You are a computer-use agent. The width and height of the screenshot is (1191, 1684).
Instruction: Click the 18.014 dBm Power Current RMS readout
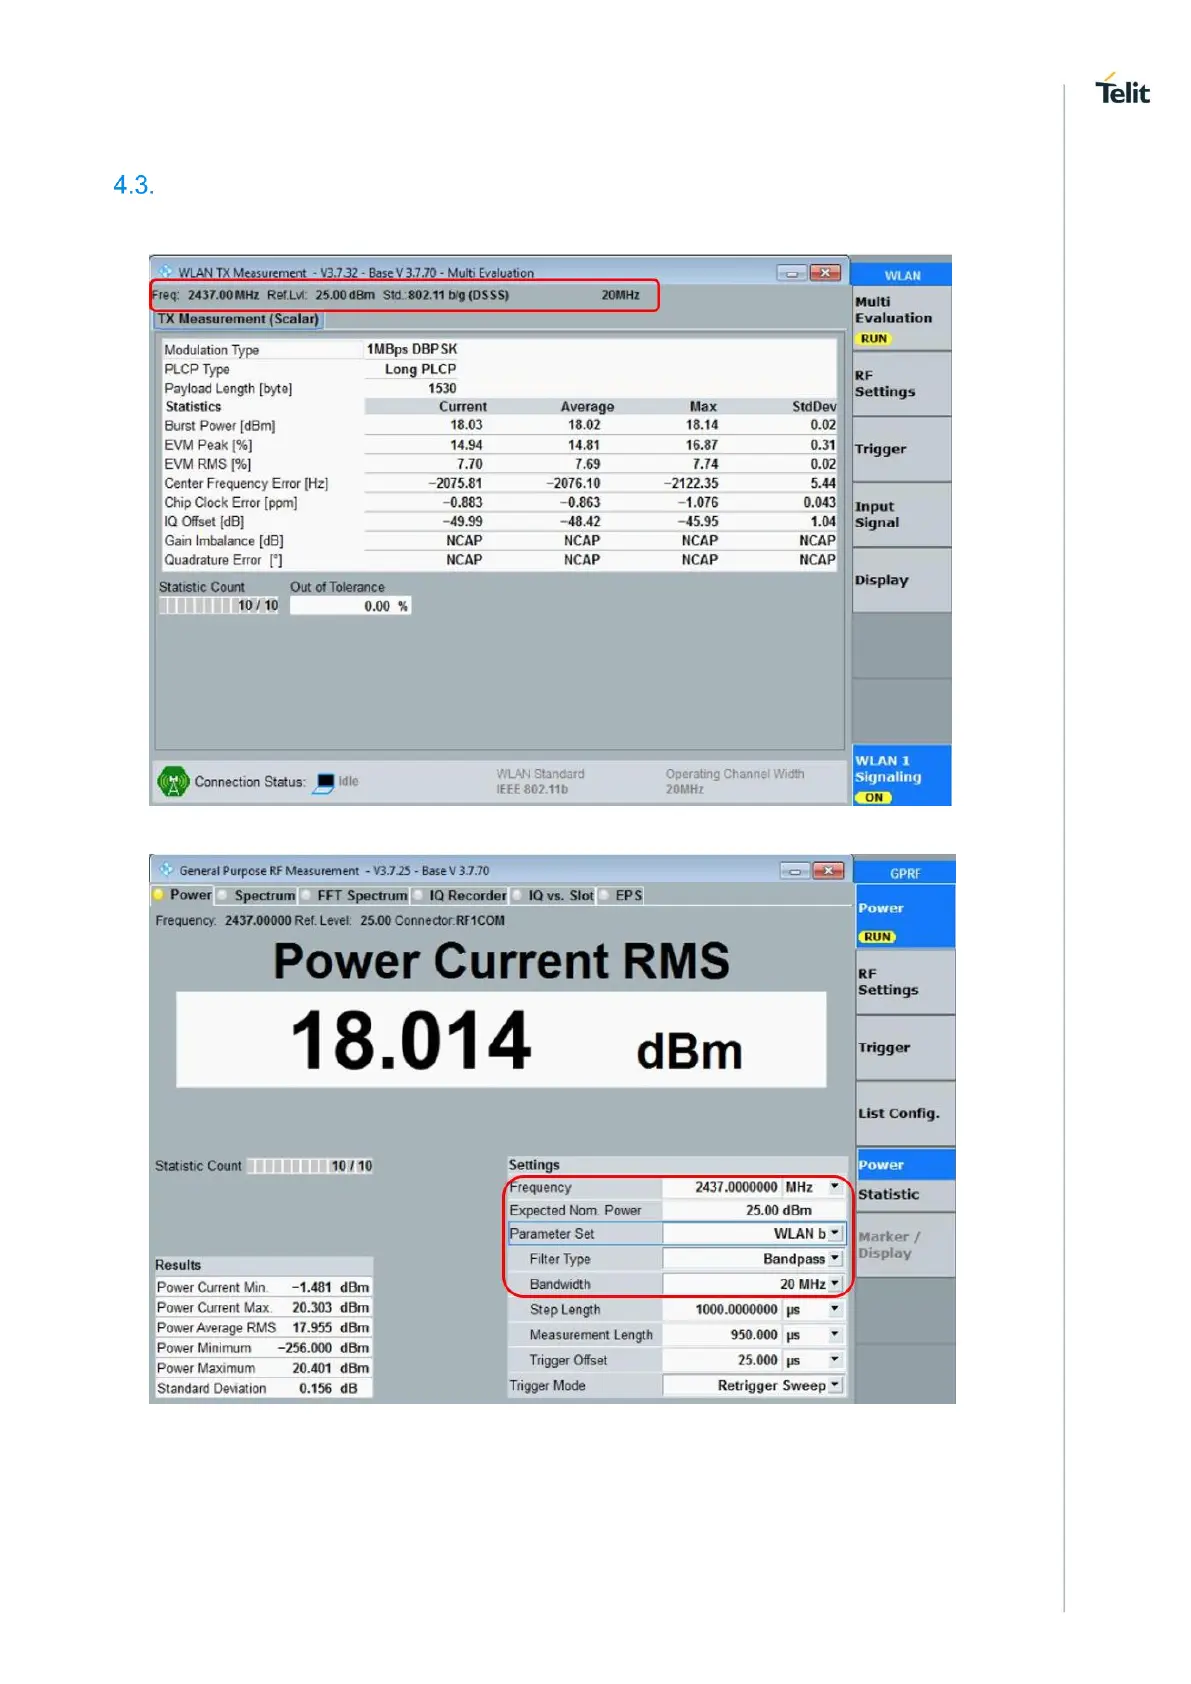[x=501, y=1040]
